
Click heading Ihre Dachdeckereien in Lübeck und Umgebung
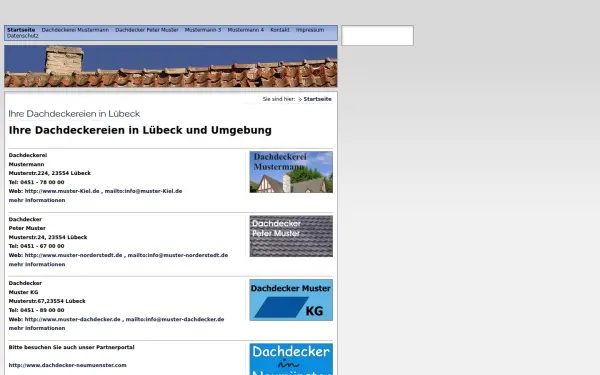(x=140, y=130)
